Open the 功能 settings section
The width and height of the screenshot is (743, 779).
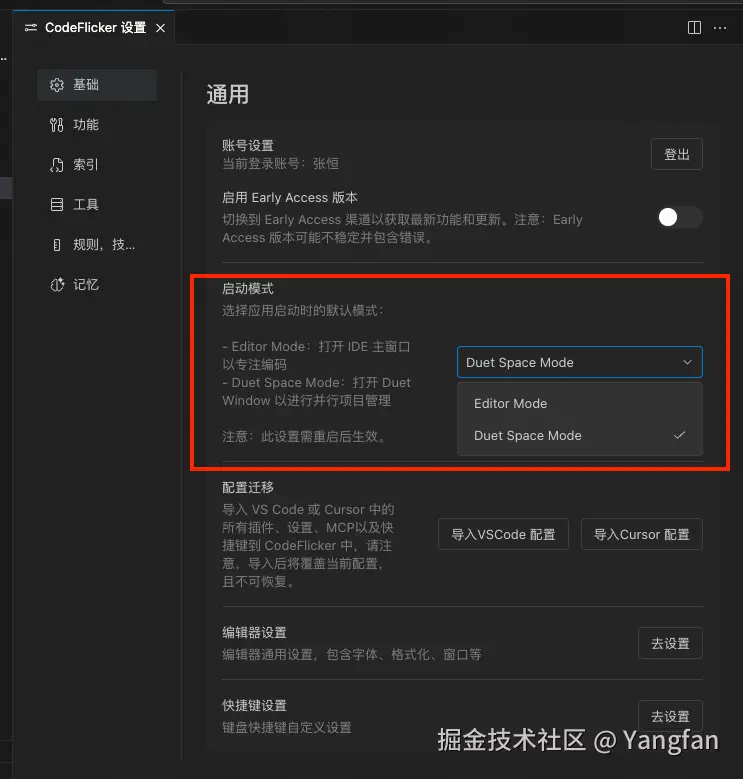(97, 125)
